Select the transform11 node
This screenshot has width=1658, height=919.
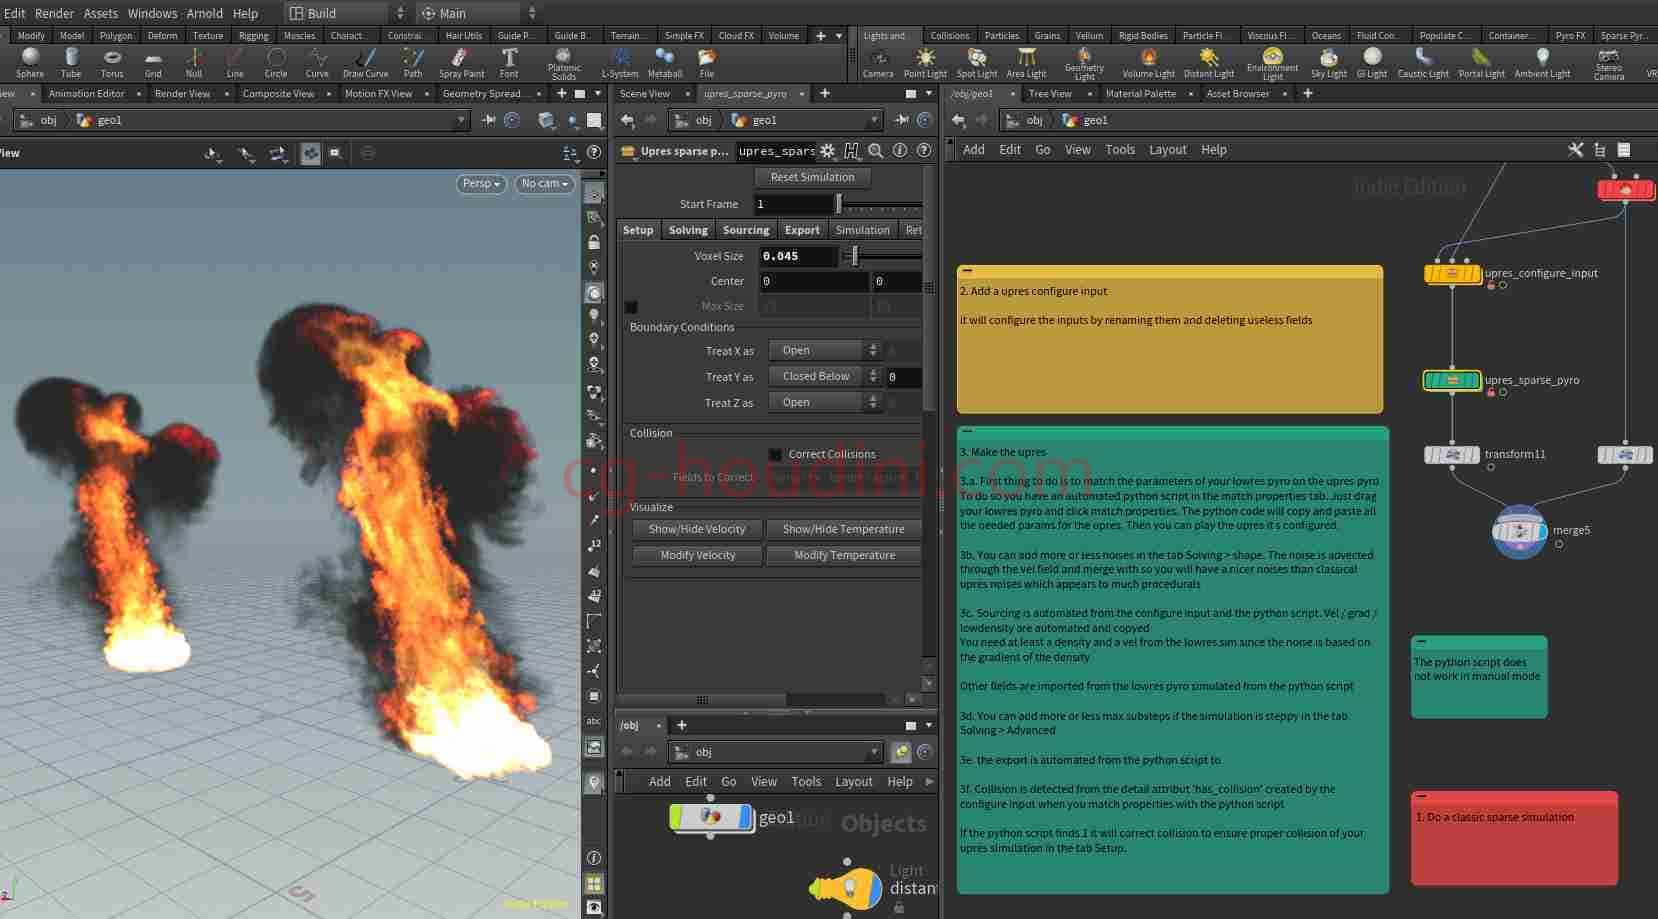click(x=1452, y=454)
